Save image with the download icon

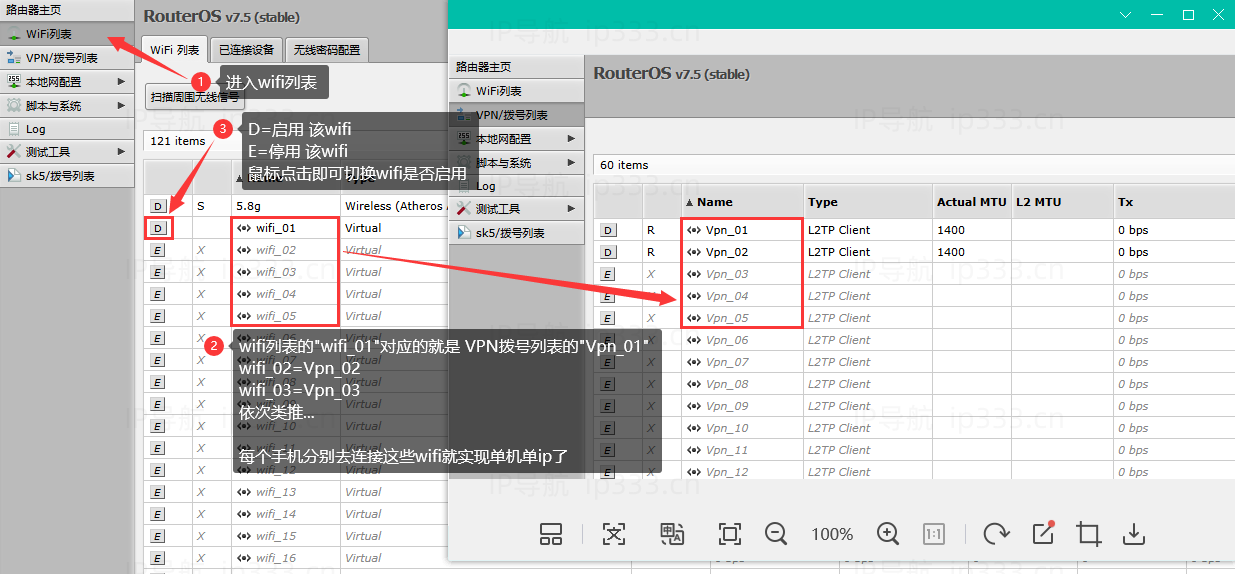point(1134,534)
